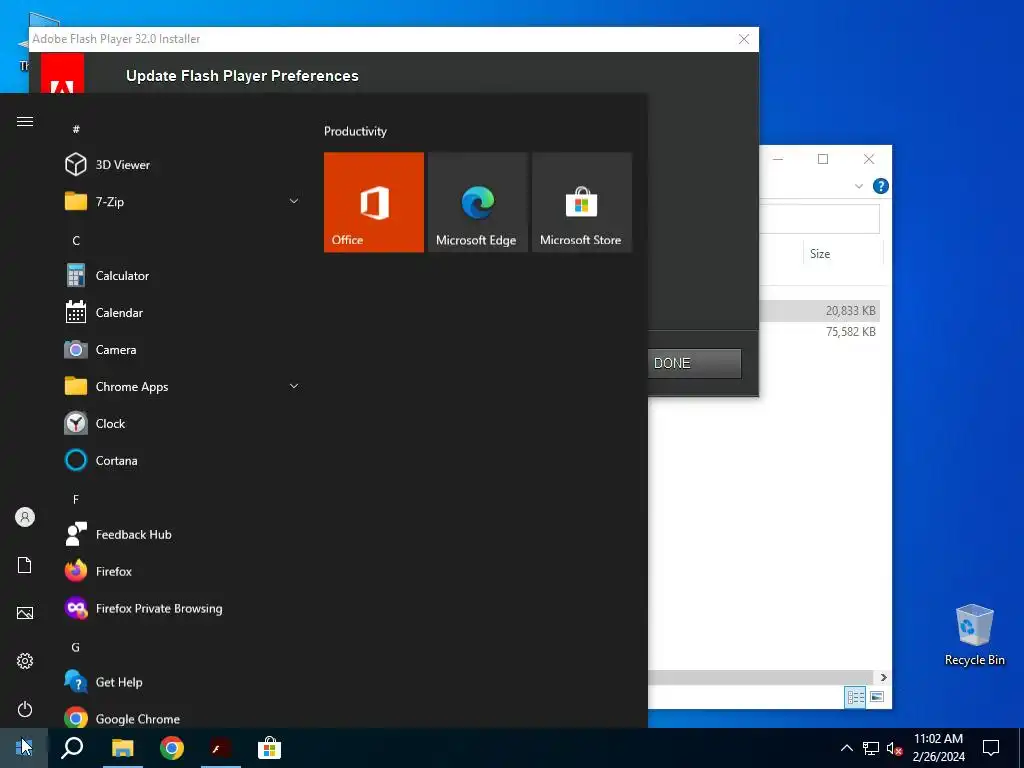Viewport: 1024px width, 768px height.
Task: Expand the Chrome Apps folder
Action: [294, 386]
